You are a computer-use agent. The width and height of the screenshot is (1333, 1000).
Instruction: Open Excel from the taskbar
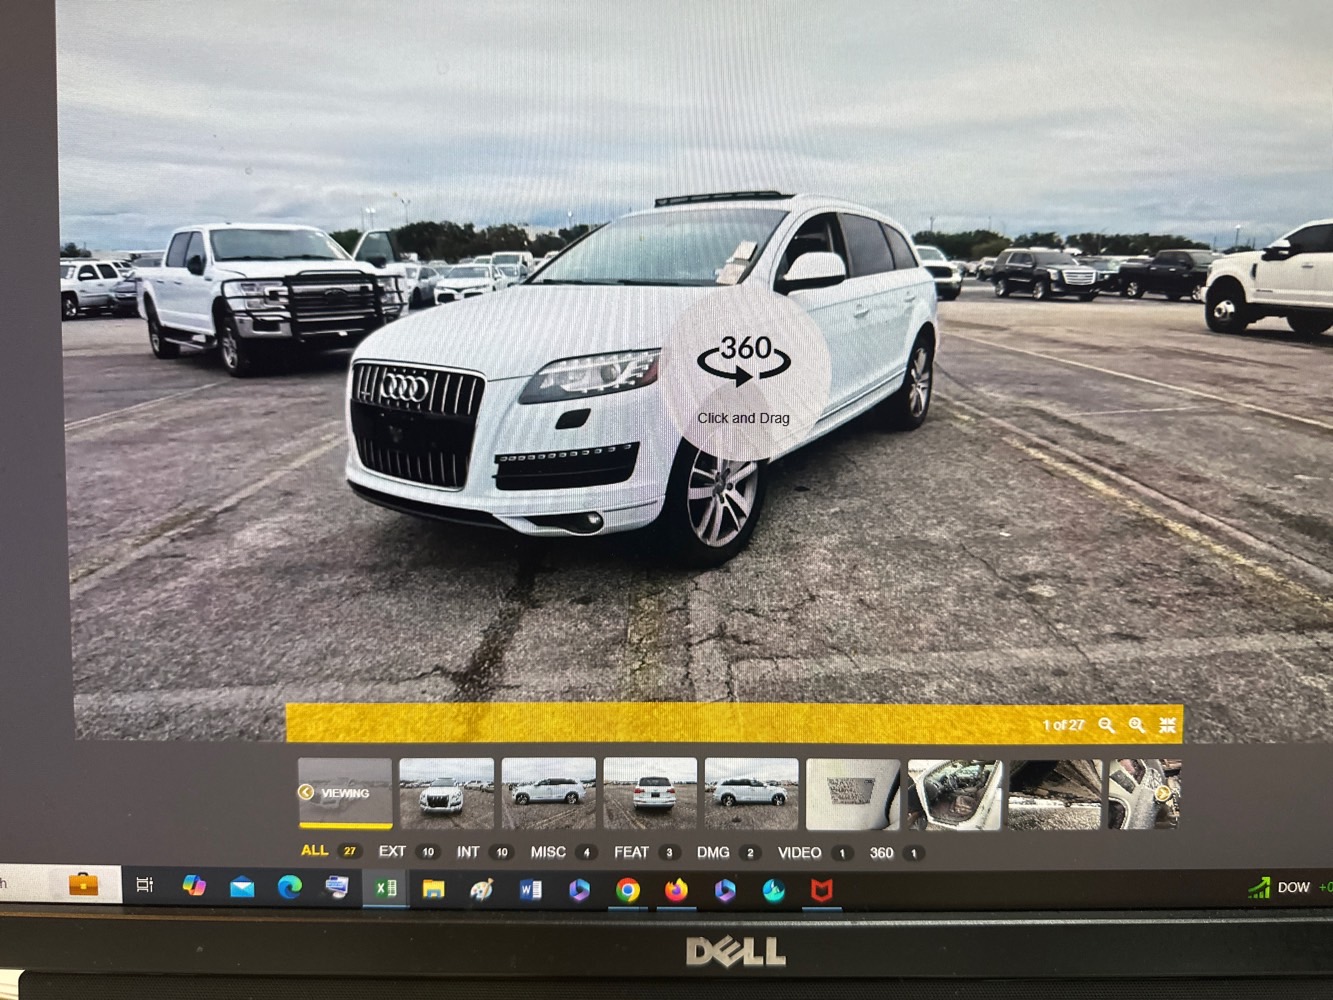385,888
